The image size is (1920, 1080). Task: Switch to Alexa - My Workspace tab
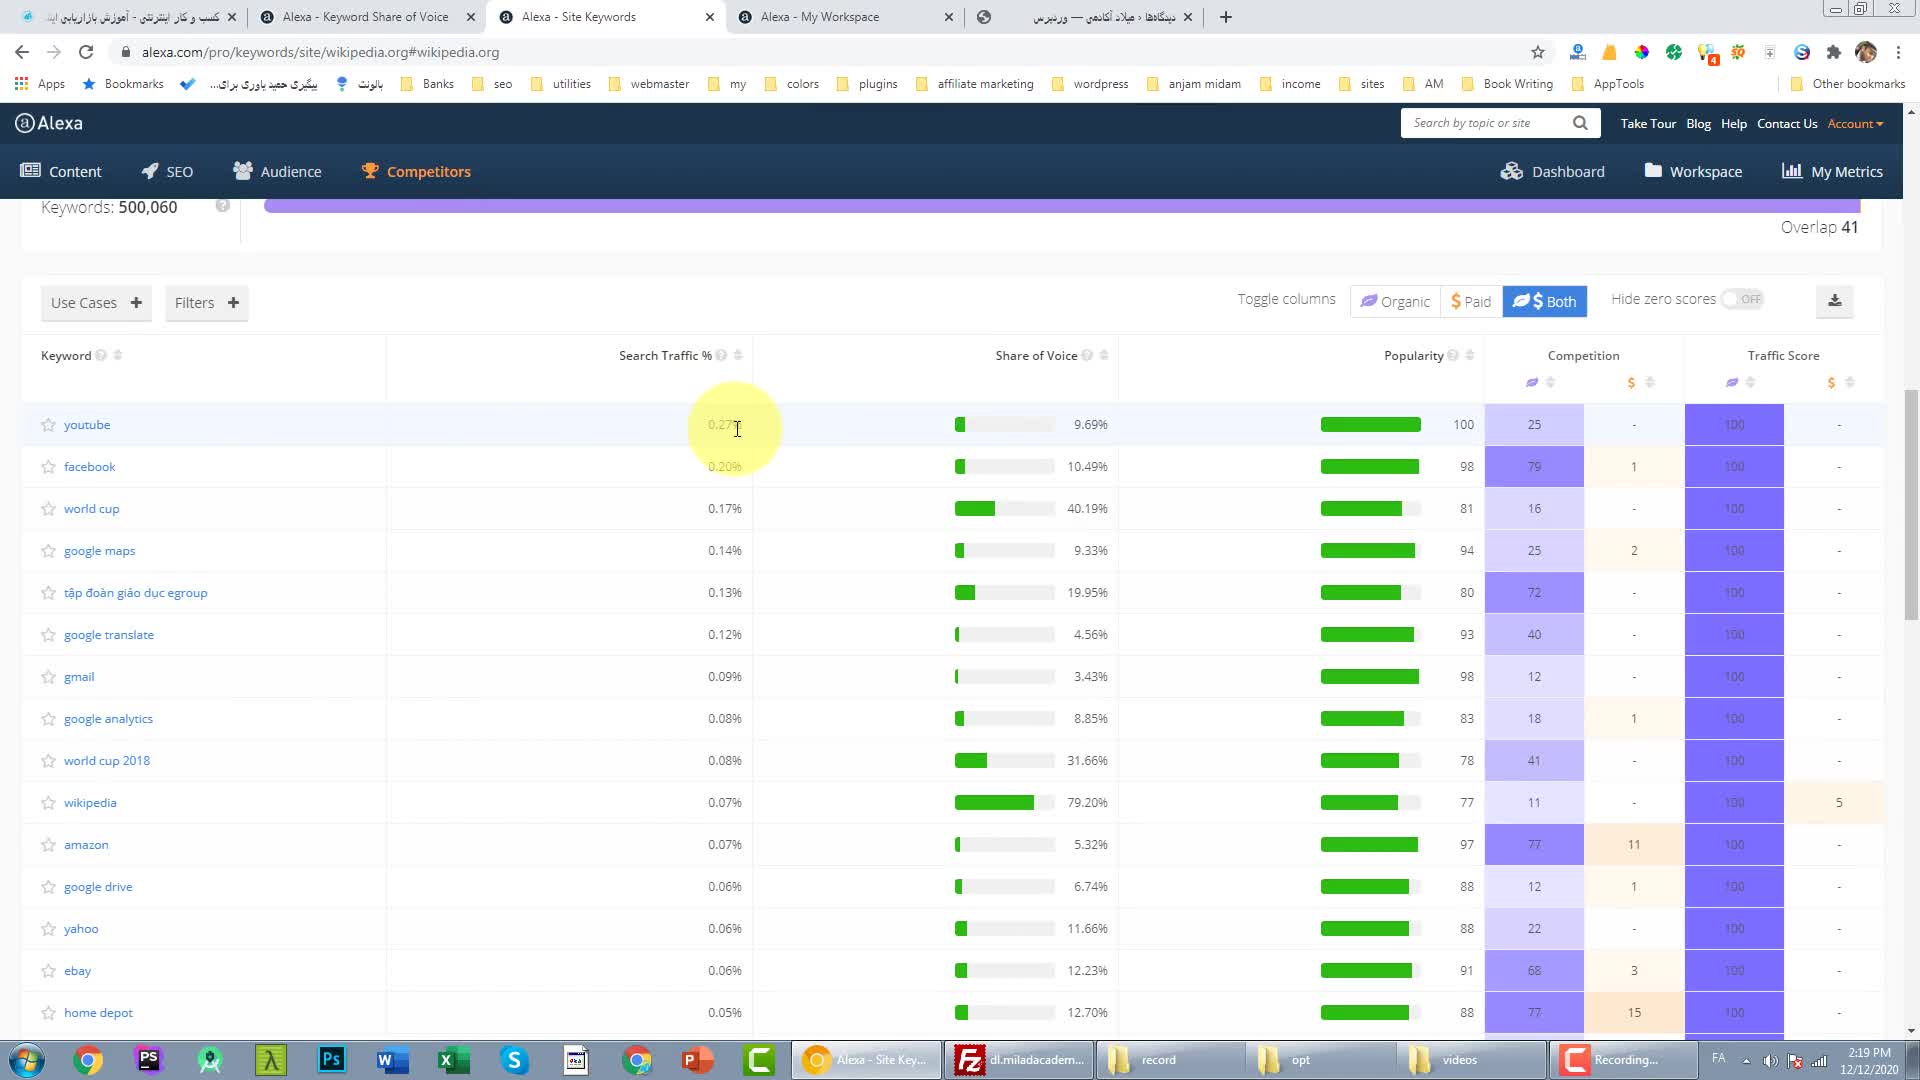[820, 17]
